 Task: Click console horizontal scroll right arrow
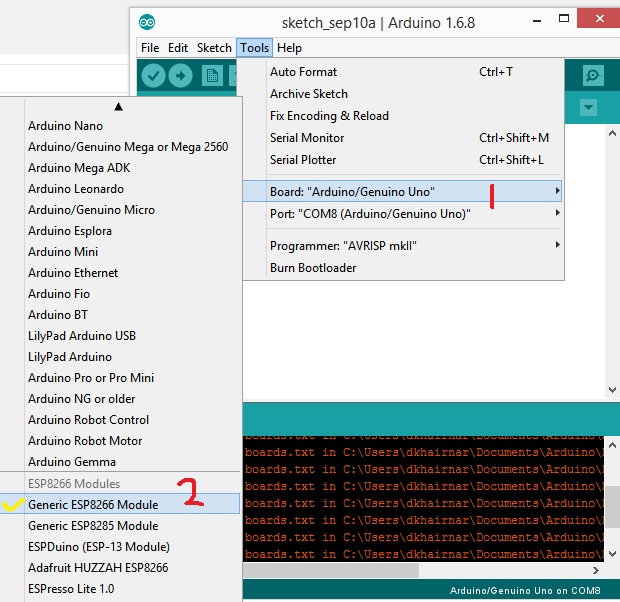pos(595,570)
